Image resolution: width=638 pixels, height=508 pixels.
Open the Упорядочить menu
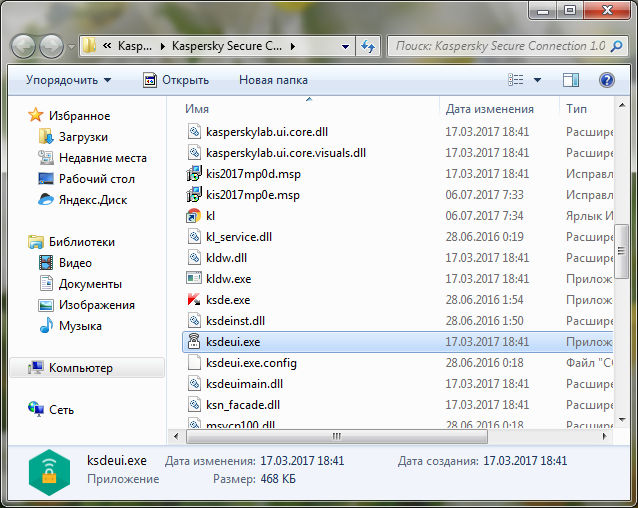click(x=68, y=80)
